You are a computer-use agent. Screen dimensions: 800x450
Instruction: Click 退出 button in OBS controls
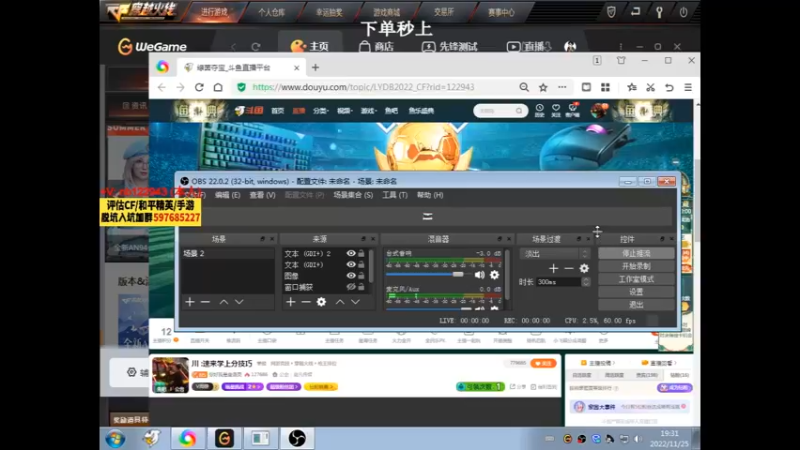(636, 305)
